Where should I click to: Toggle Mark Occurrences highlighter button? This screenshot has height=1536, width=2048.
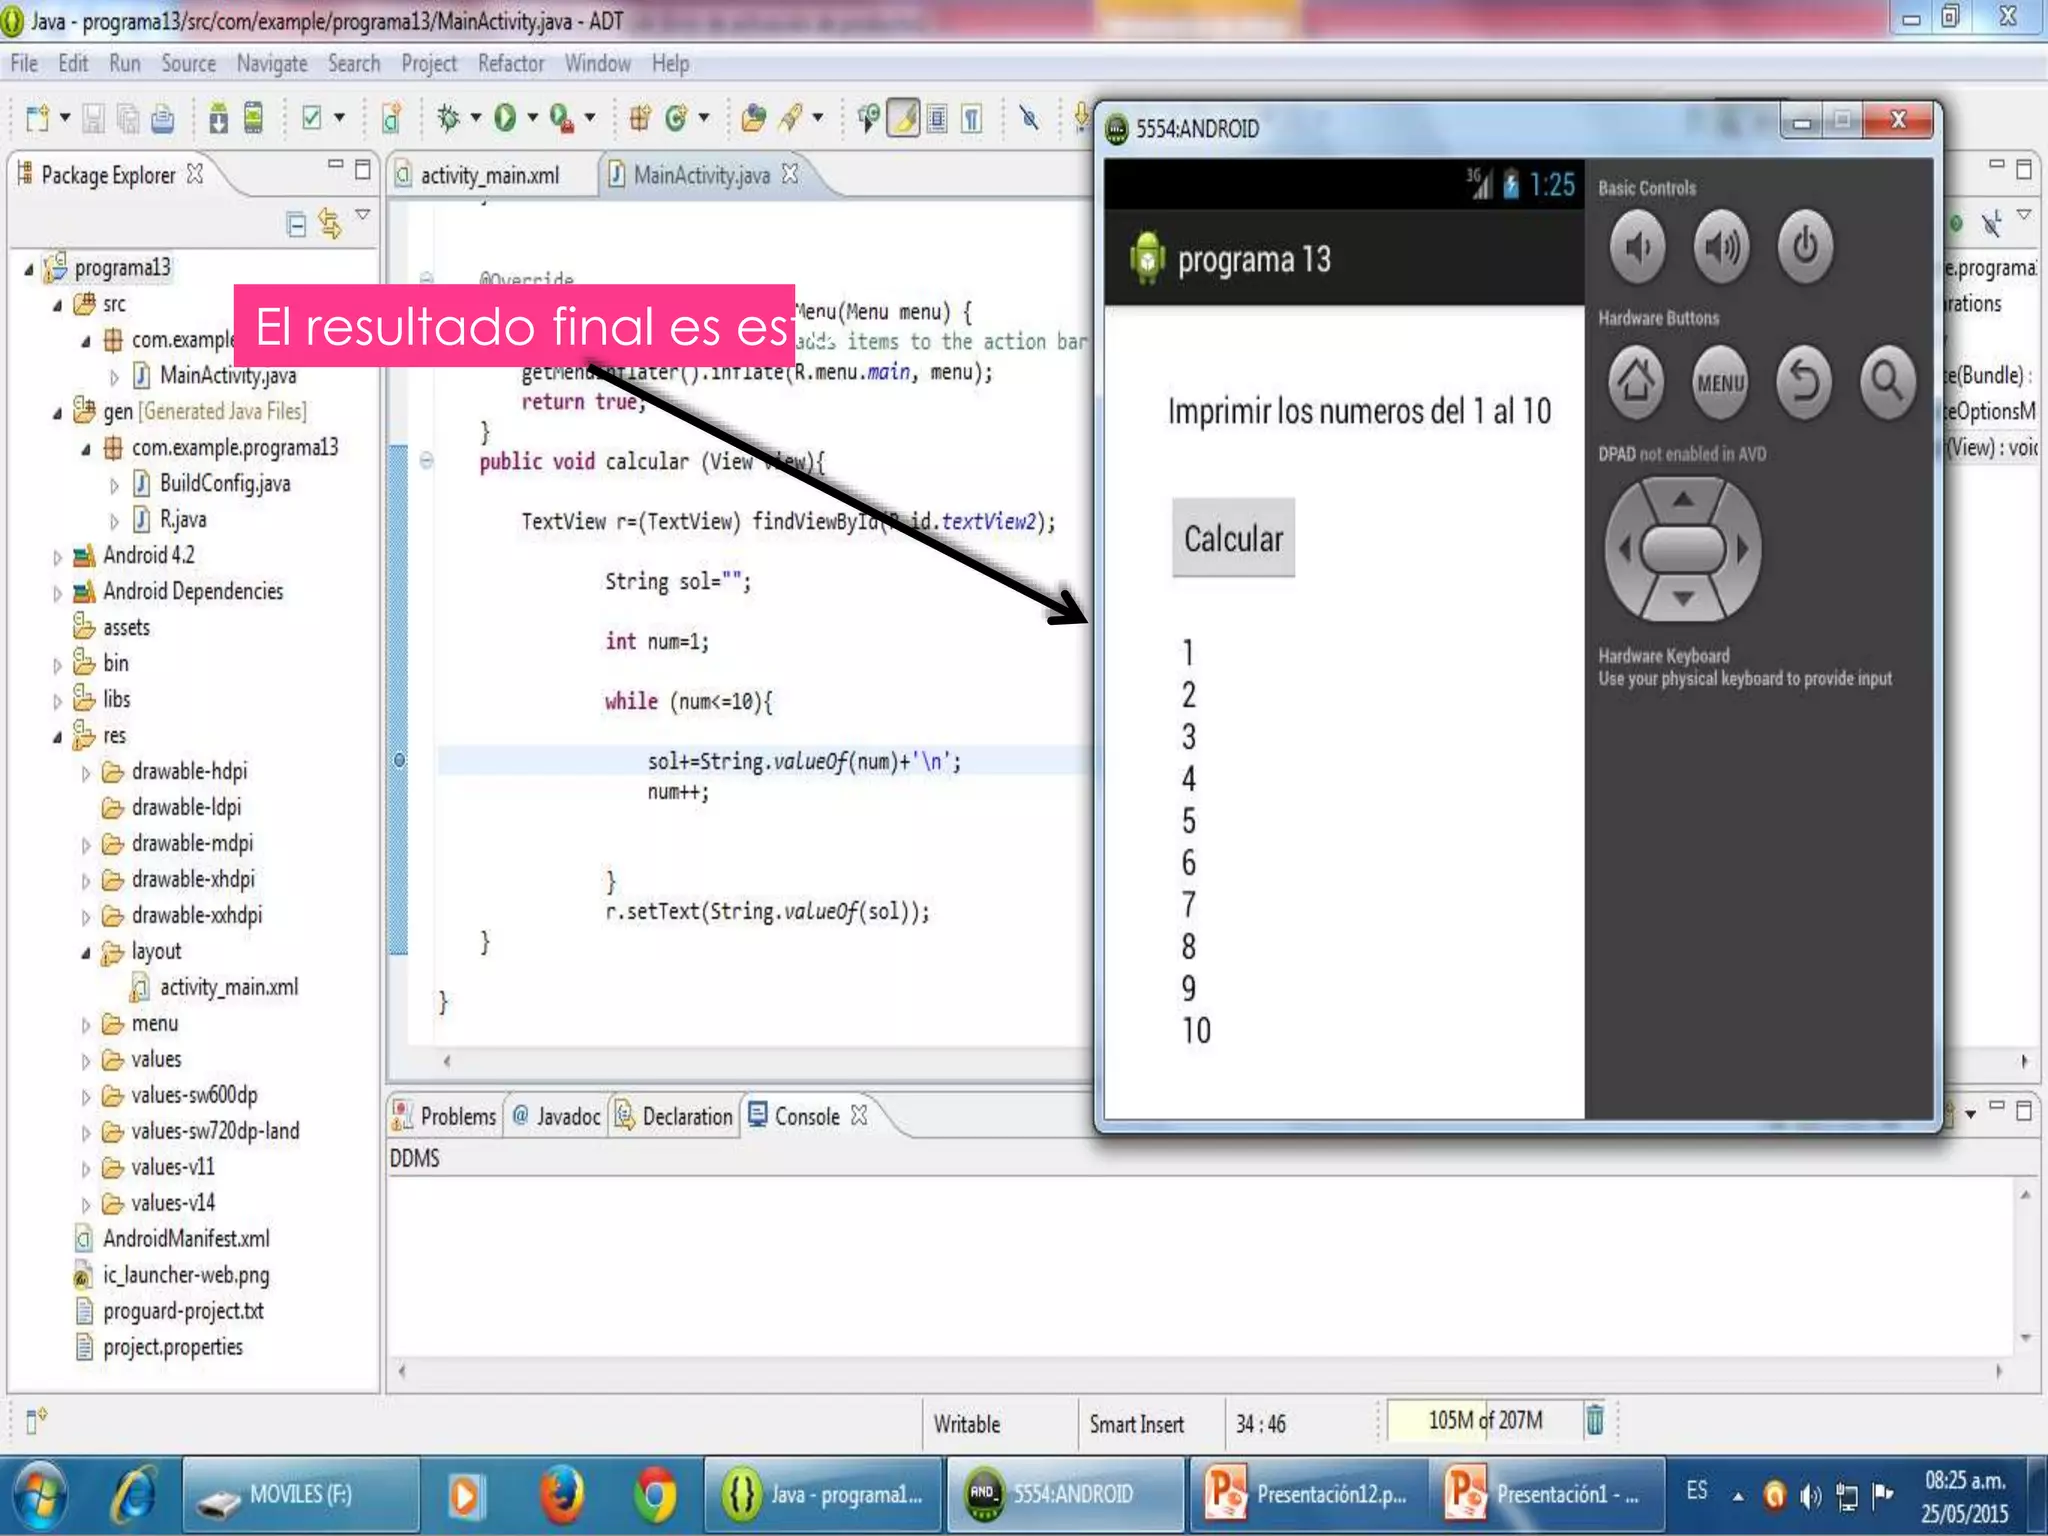(x=903, y=119)
